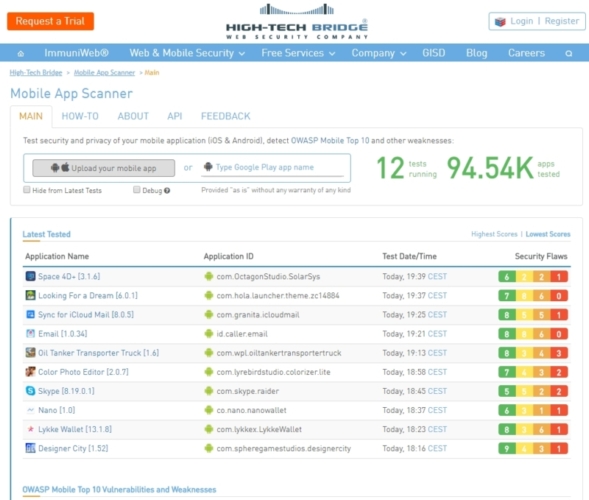Click the Debug help question icon
Image resolution: width=589 pixels, height=500 pixels.
coord(167,190)
